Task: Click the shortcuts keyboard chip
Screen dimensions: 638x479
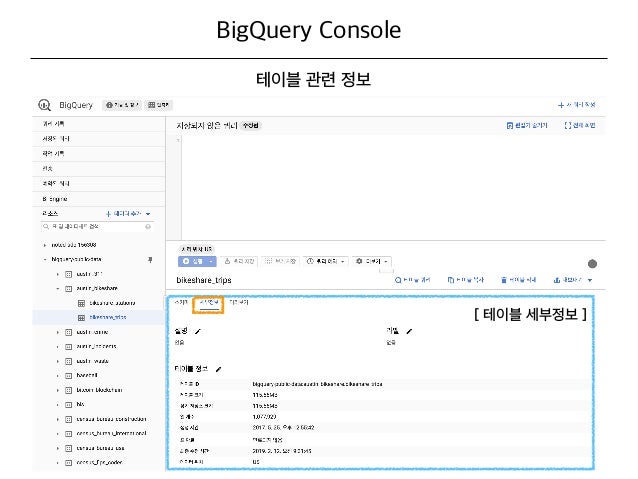Action: [x=158, y=105]
